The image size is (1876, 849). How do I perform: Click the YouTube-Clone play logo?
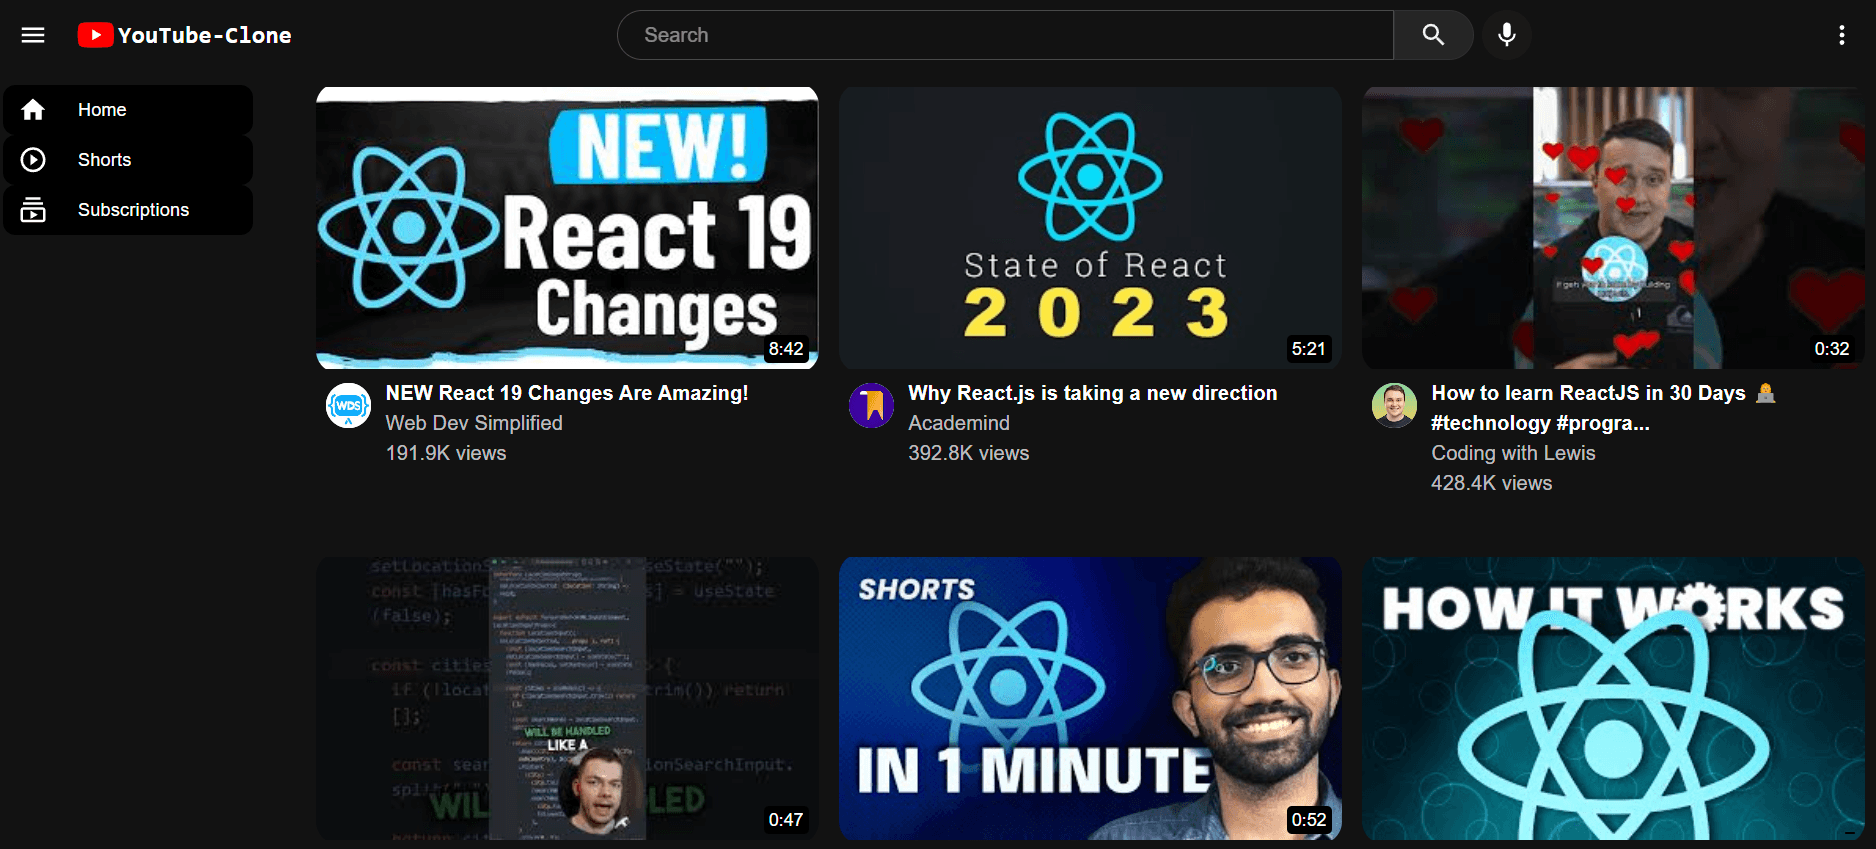click(x=95, y=35)
